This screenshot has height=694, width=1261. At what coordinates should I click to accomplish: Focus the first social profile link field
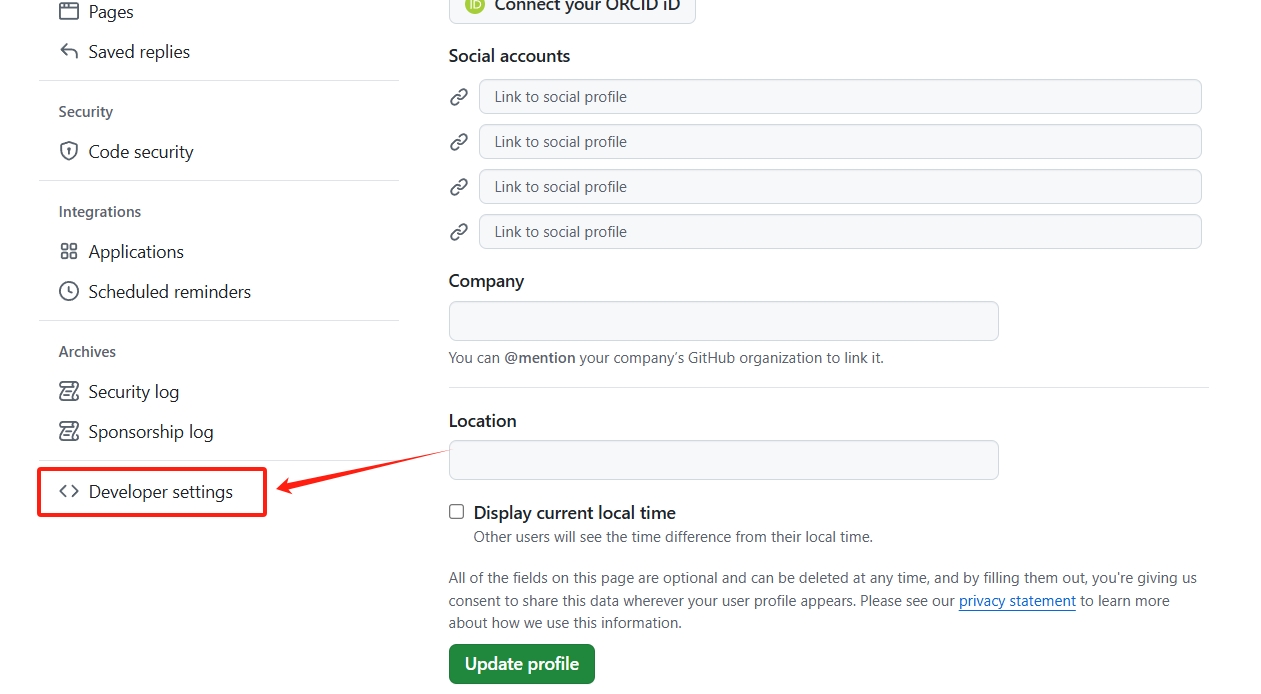point(840,97)
